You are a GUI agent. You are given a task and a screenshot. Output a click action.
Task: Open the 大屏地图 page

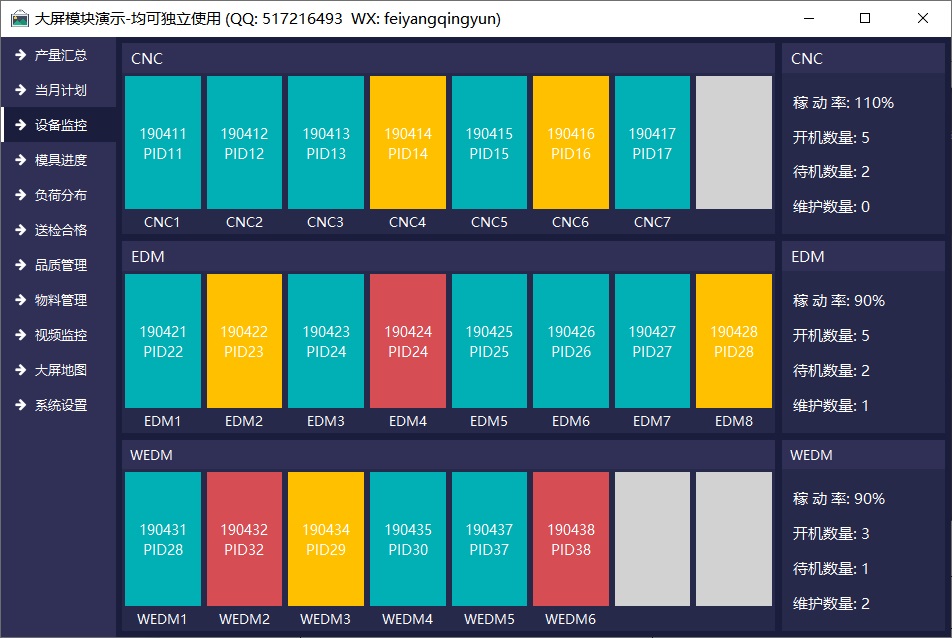(60, 370)
